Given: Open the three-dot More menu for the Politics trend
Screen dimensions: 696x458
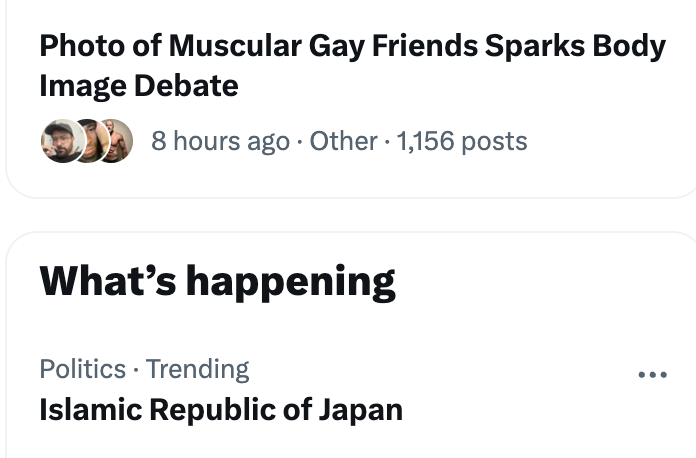Looking at the screenshot, I should (x=652, y=375).
